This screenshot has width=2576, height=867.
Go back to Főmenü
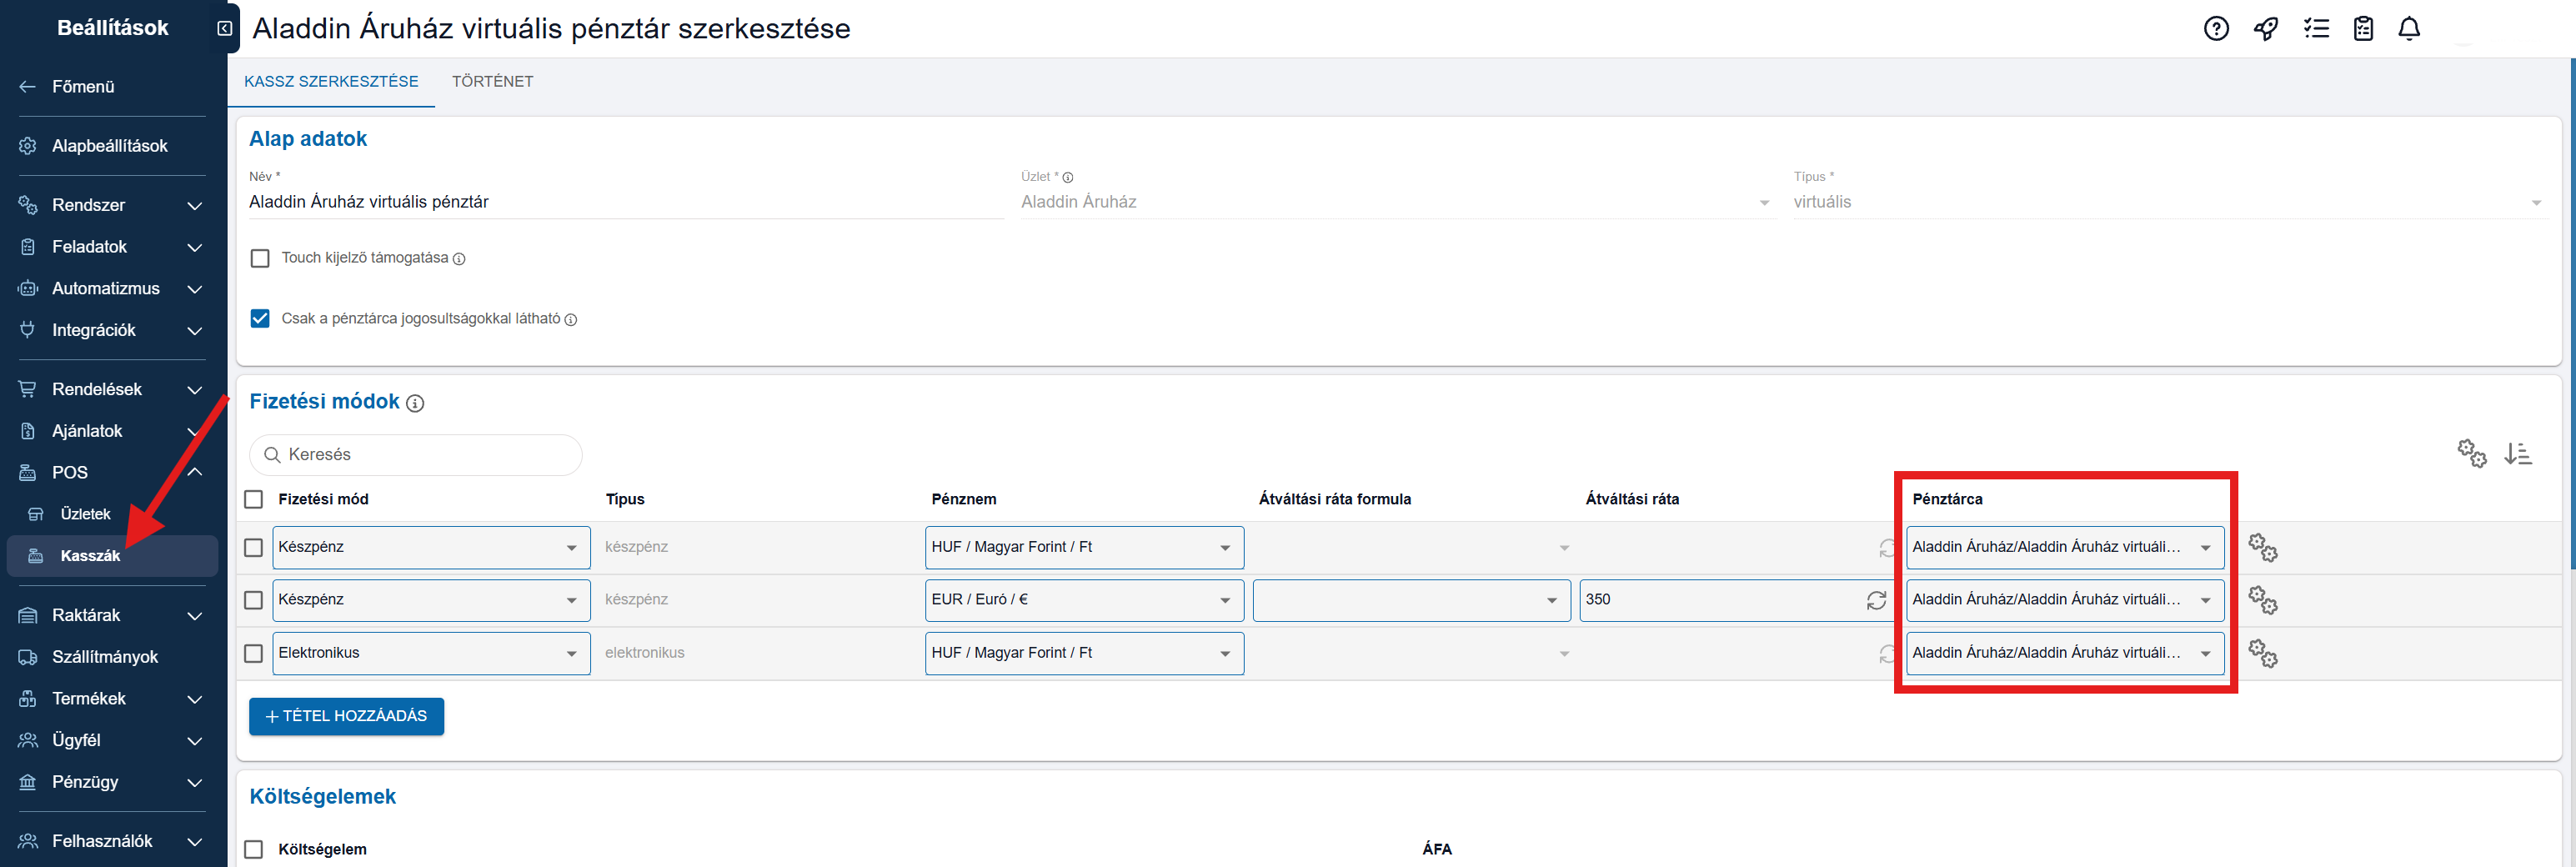(83, 87)
